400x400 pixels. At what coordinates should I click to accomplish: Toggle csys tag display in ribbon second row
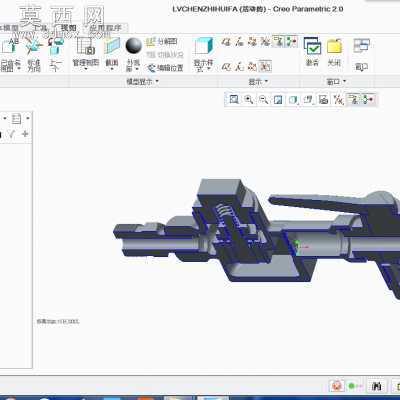coord(265,67)
